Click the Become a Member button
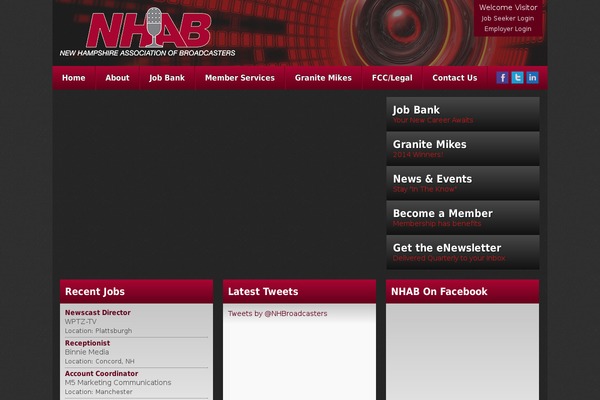600x400 pixels. point(463,217)
